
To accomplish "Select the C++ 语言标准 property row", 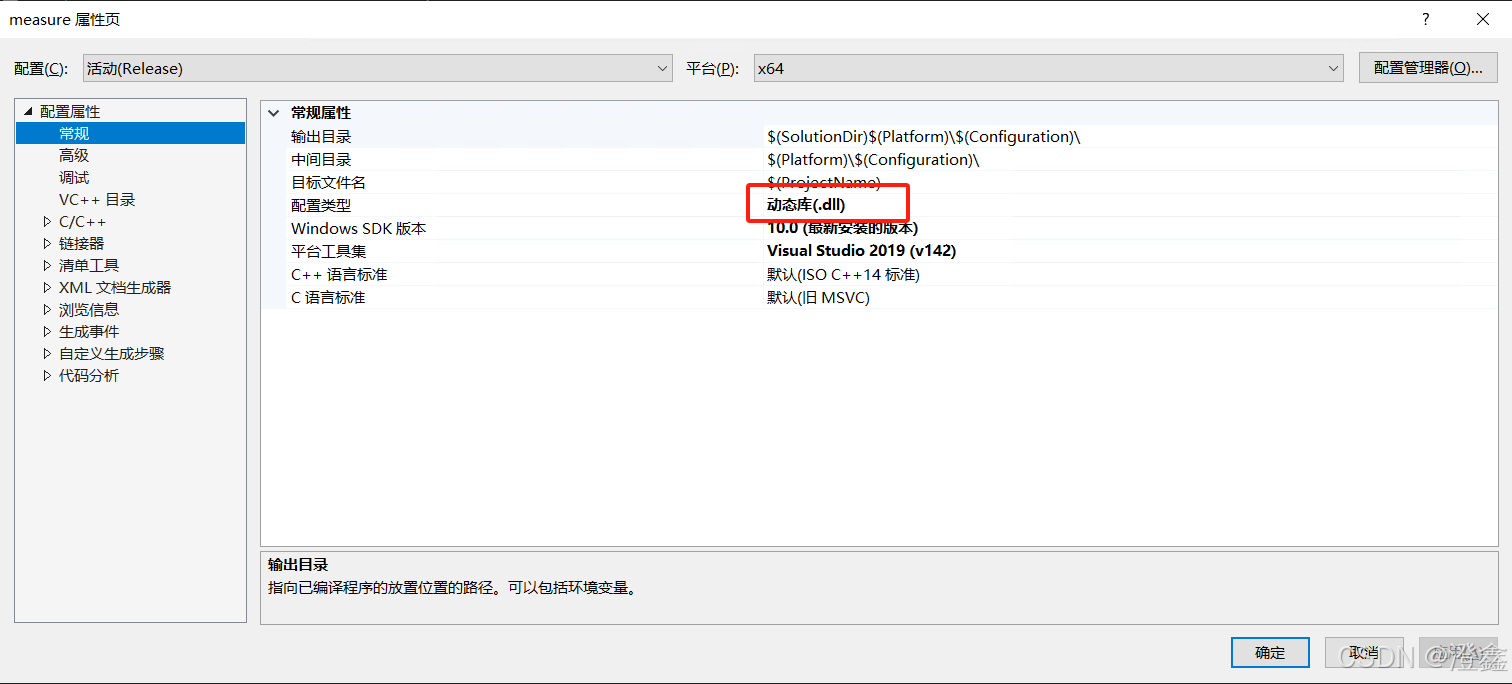I will click(880, 275).
